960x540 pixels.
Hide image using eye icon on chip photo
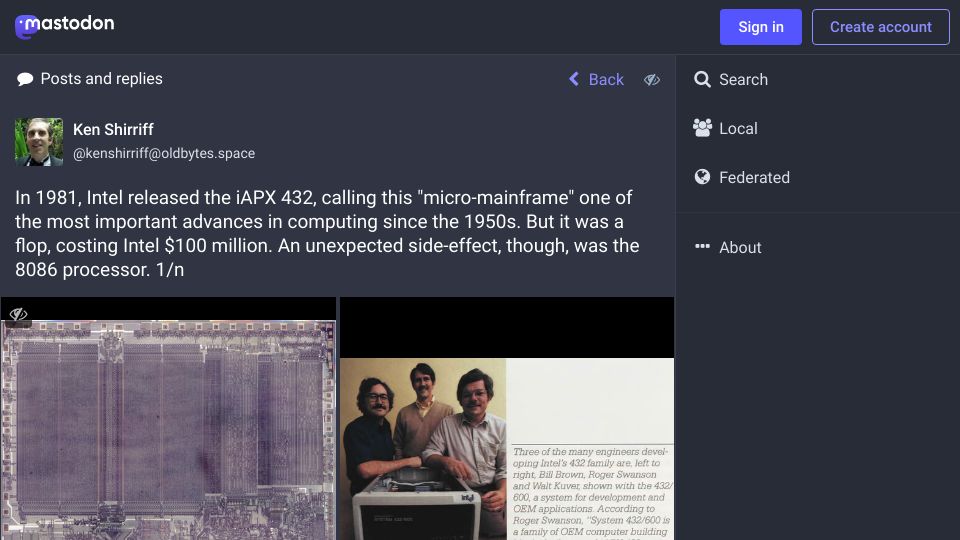(x=18, y=314)
